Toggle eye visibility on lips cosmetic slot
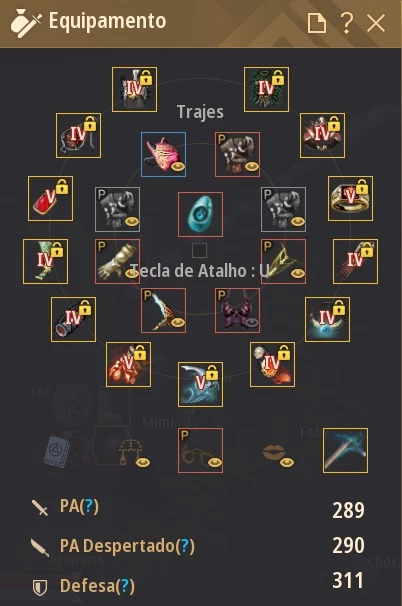The height and width of the screenshot is (606, 402). coord(287,462)
